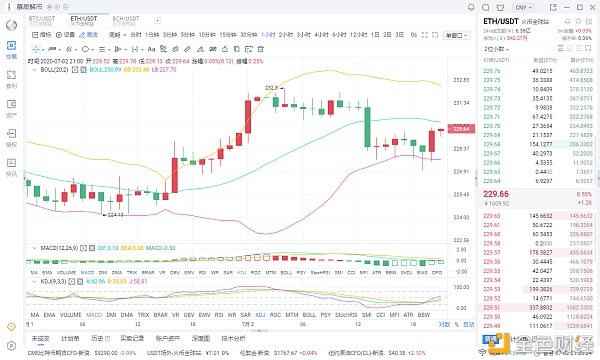The image size is (600, 360).
Task: Click the trash icon to delete drawings
Action: (261, 49)
